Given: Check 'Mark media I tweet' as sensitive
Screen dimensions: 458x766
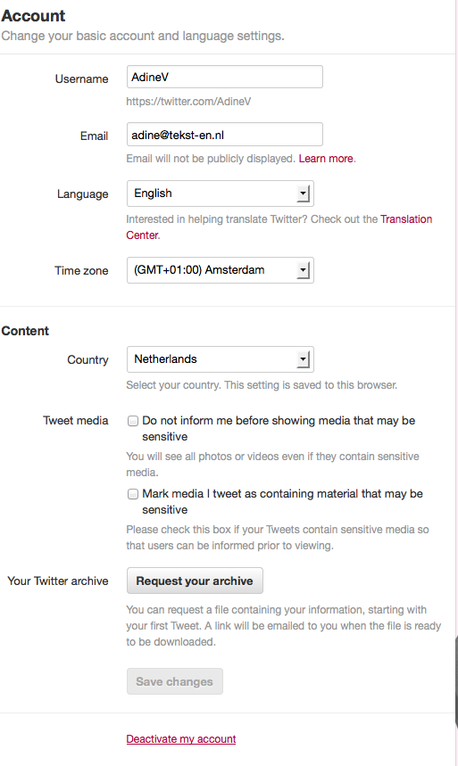Looking at the screenshot, I should (x=132, y=494).
